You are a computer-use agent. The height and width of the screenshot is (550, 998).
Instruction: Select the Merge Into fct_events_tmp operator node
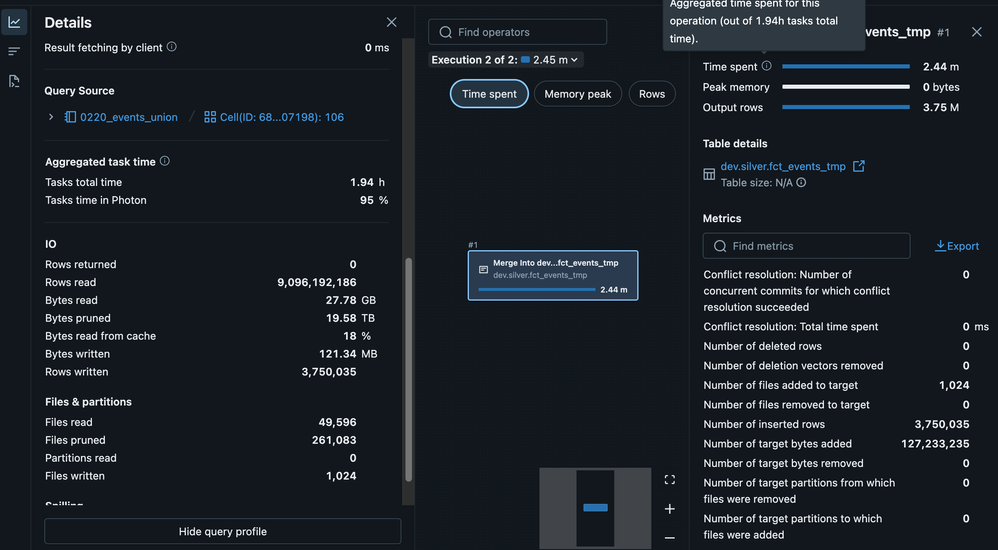(553, 275)
